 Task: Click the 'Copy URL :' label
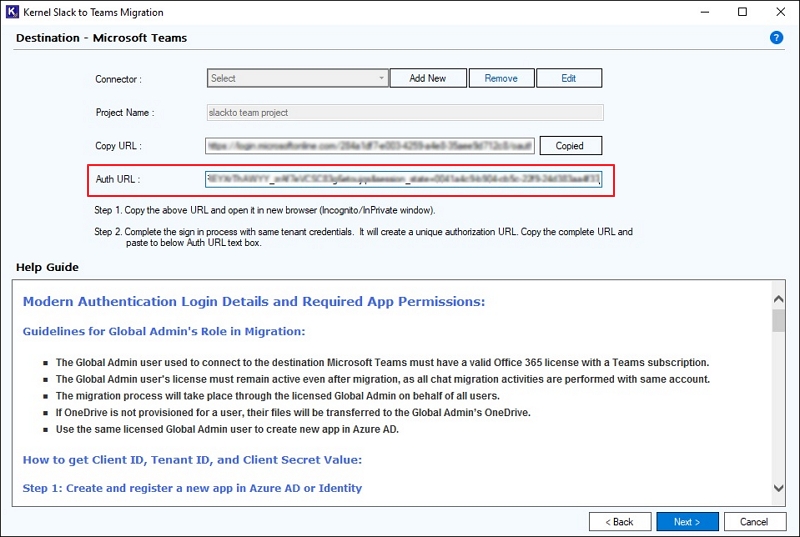click(118, 146)
